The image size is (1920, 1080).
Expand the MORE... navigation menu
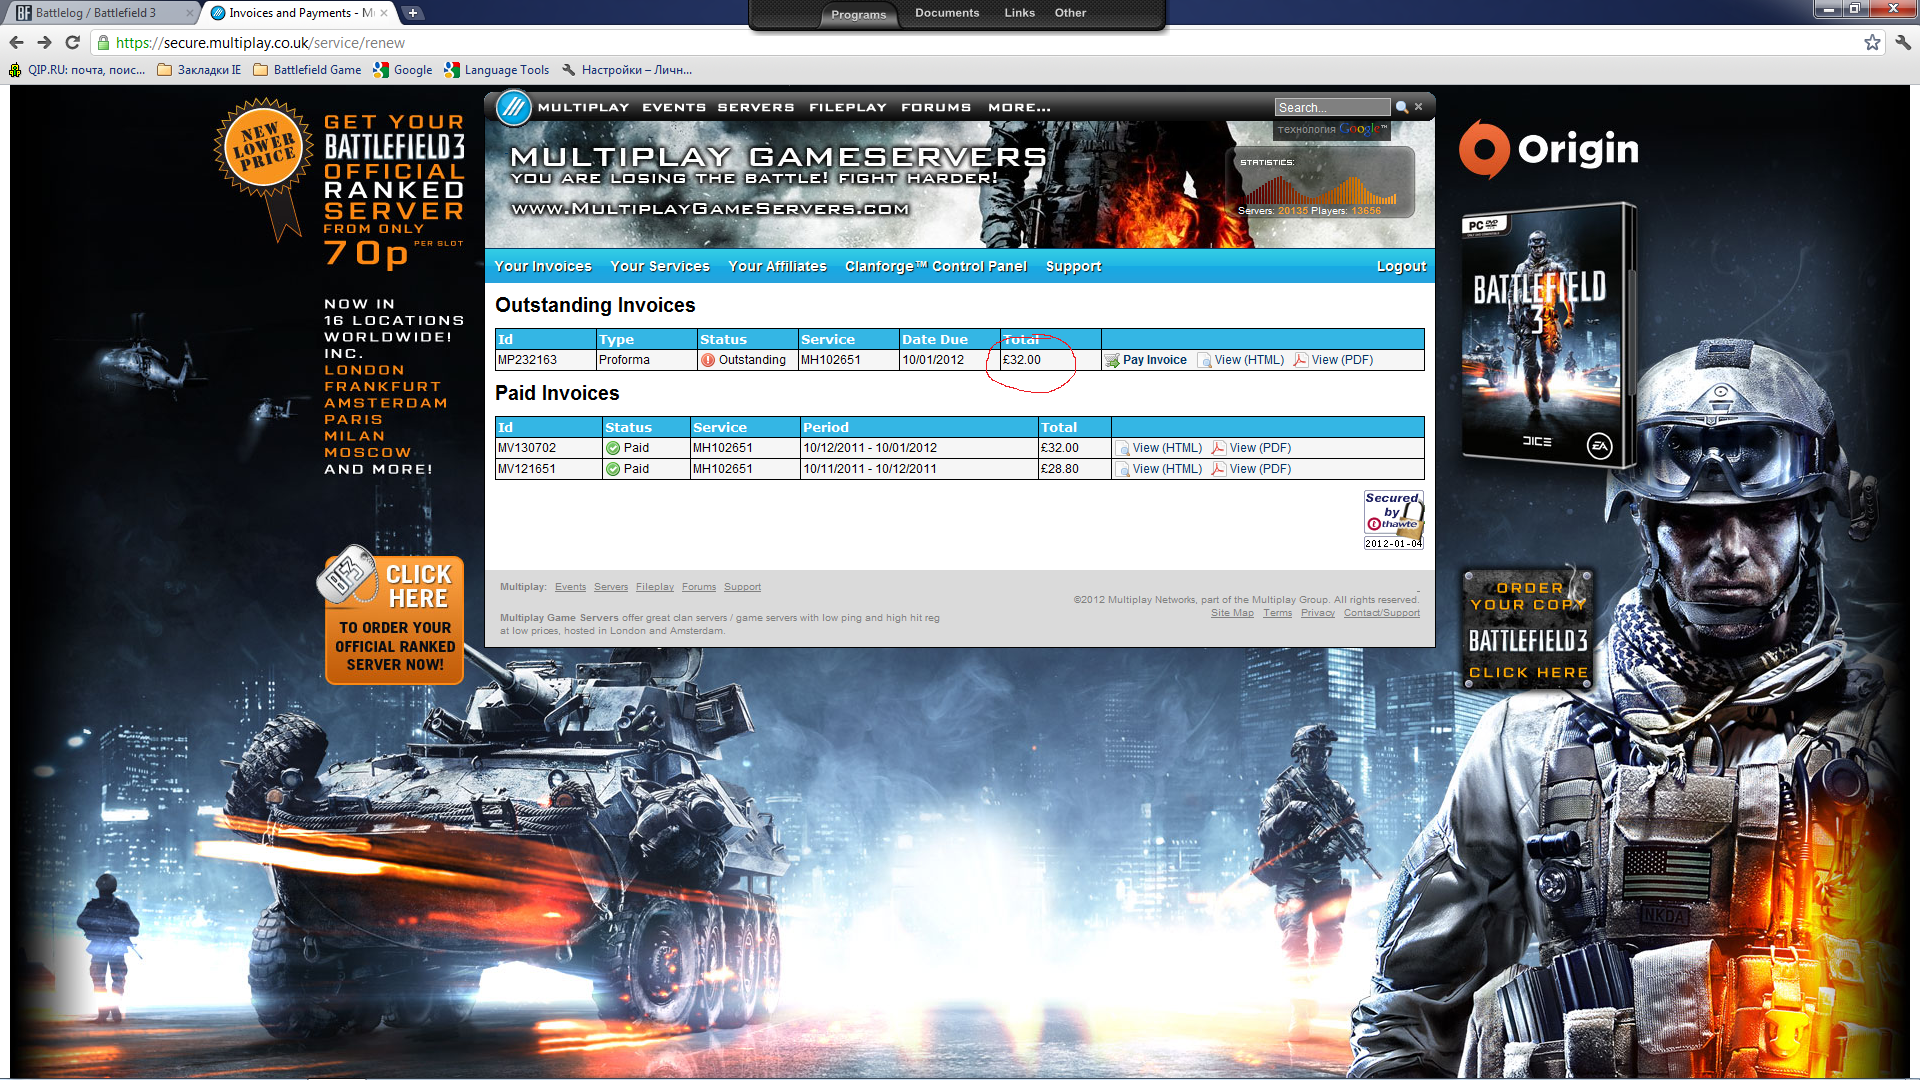(x=1019, y=107)
